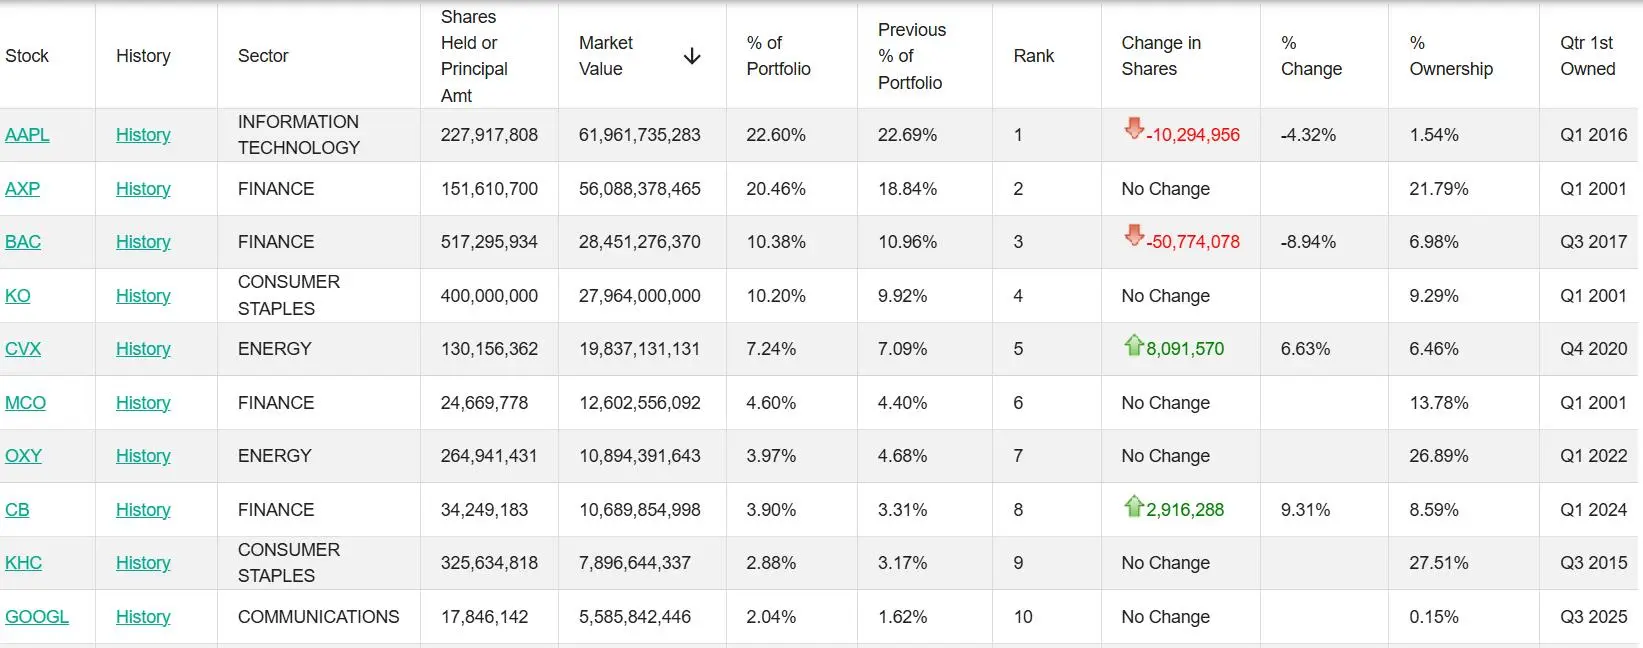
Task: Sort by the Sector column header
Action: tap(263, 56)
